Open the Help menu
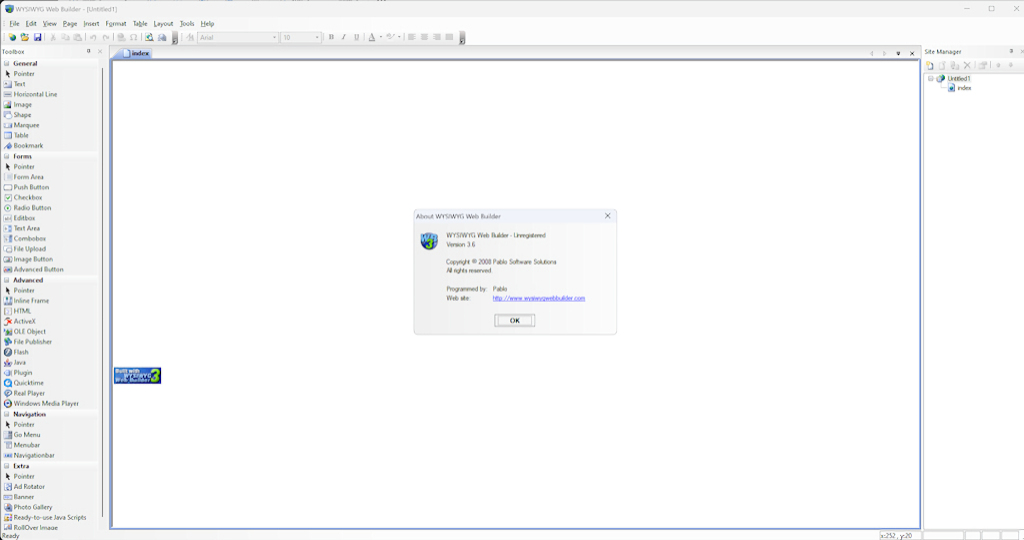1024x540 pixels. point(207,24)
